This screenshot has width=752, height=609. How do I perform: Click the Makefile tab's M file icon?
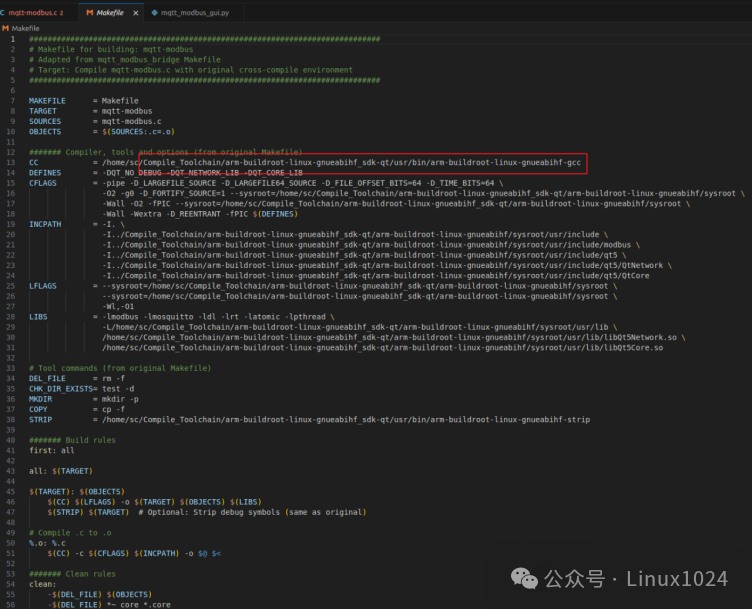[90, 13]
